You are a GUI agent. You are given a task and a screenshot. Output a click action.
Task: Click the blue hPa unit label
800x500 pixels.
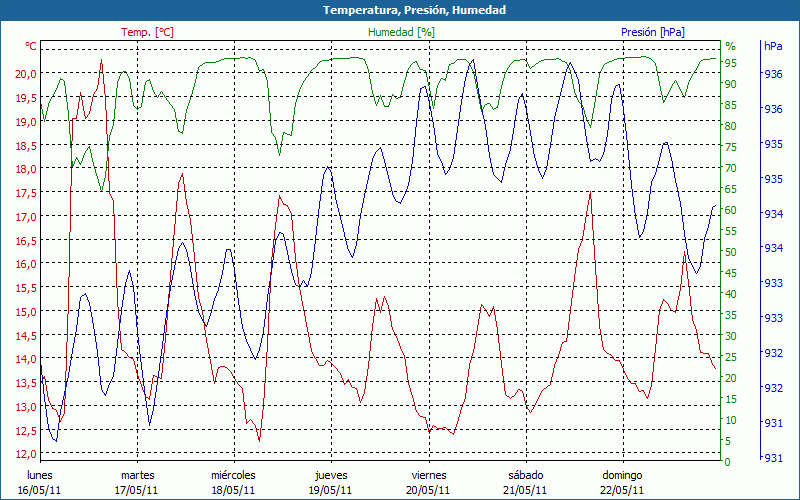pos(773,46)
